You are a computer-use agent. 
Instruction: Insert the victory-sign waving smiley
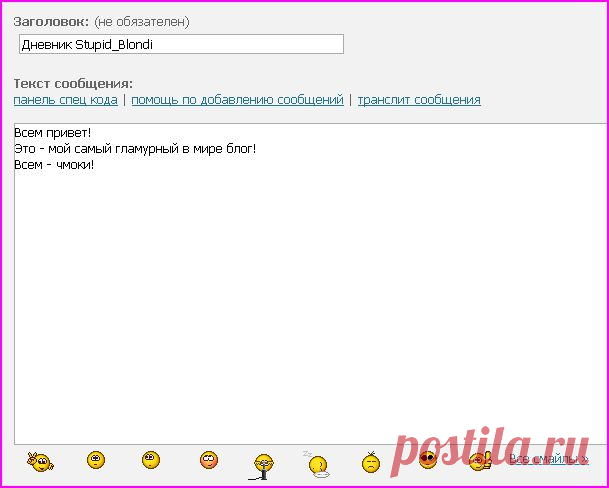(40, 462)
